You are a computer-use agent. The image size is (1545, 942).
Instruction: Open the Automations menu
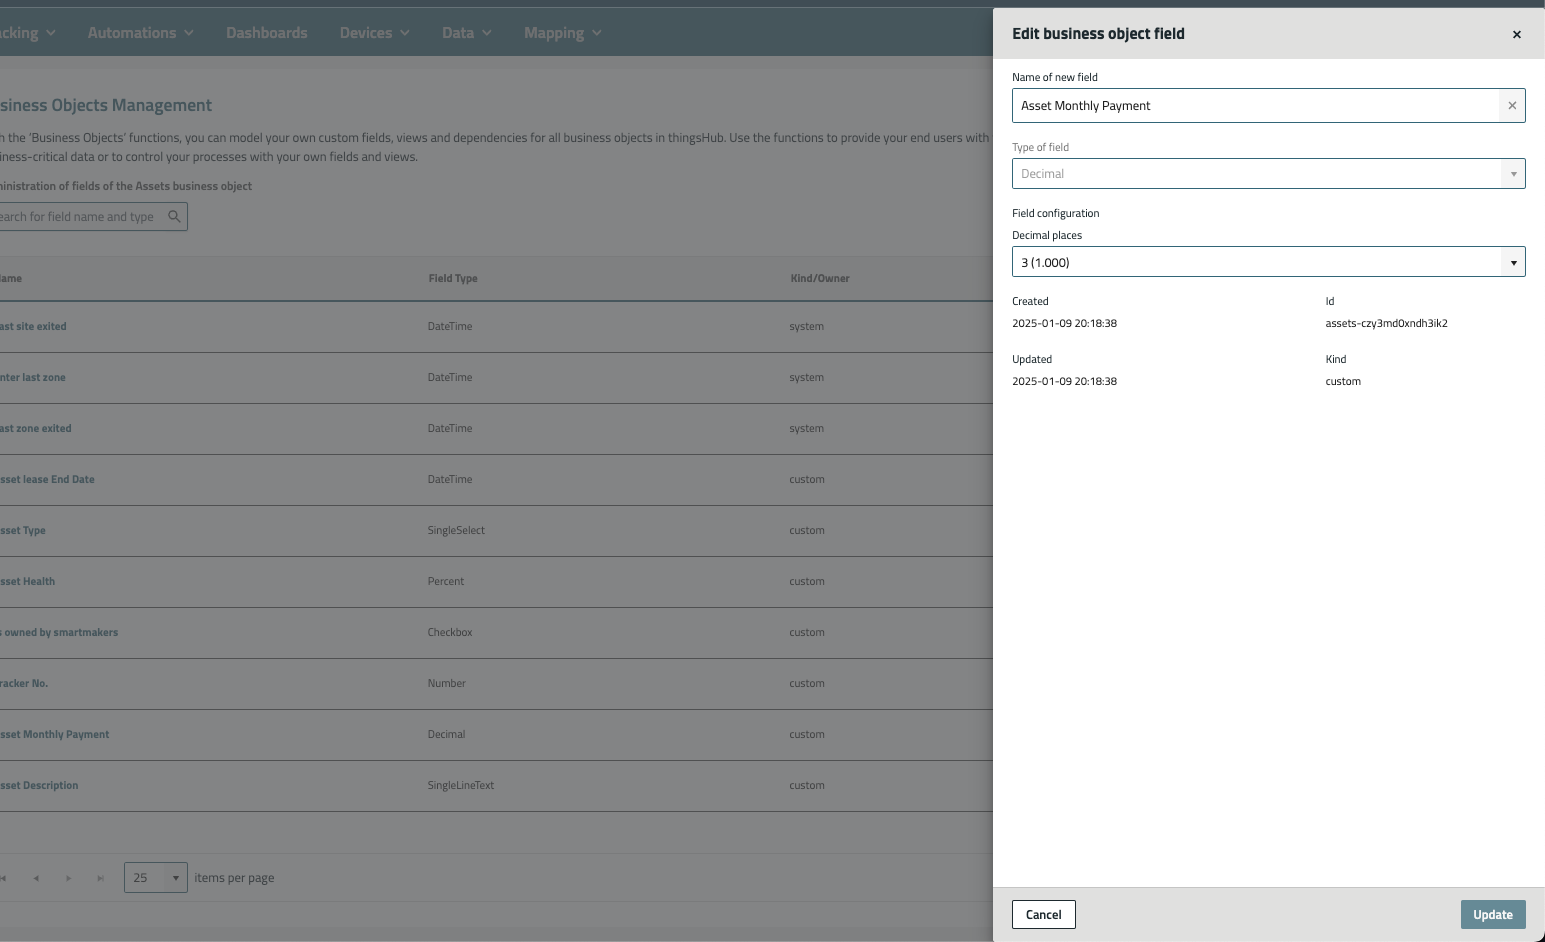click(140, 33)
